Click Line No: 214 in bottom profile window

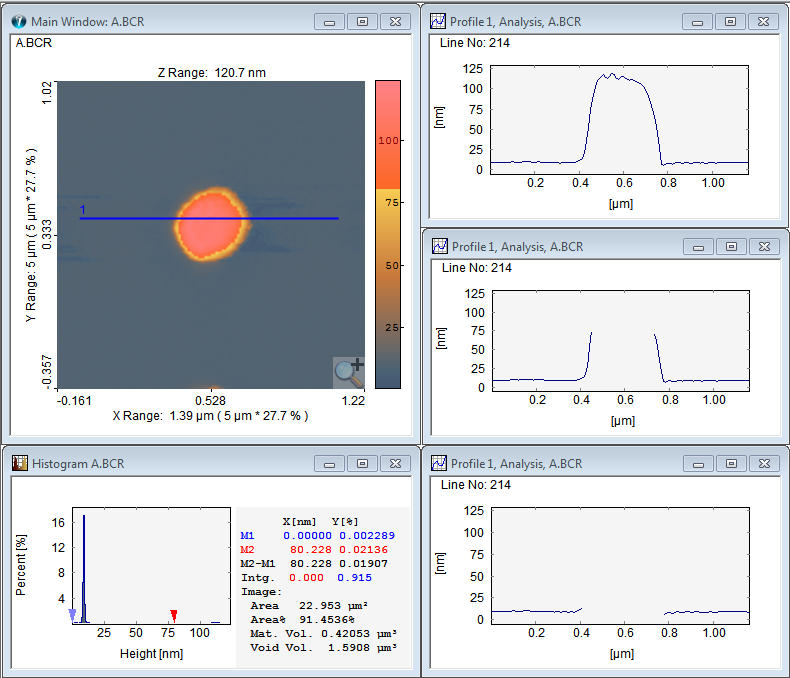(476, 485)
